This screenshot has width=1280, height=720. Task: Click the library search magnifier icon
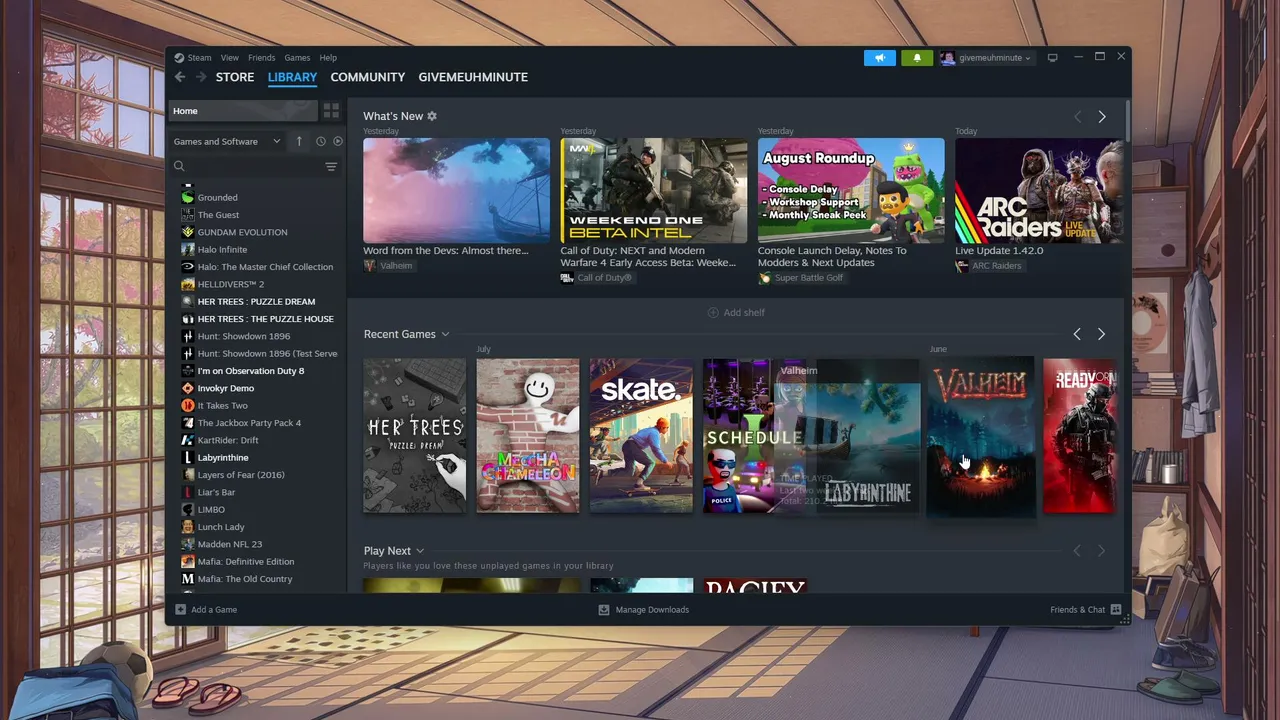click(x=179, y=166)
